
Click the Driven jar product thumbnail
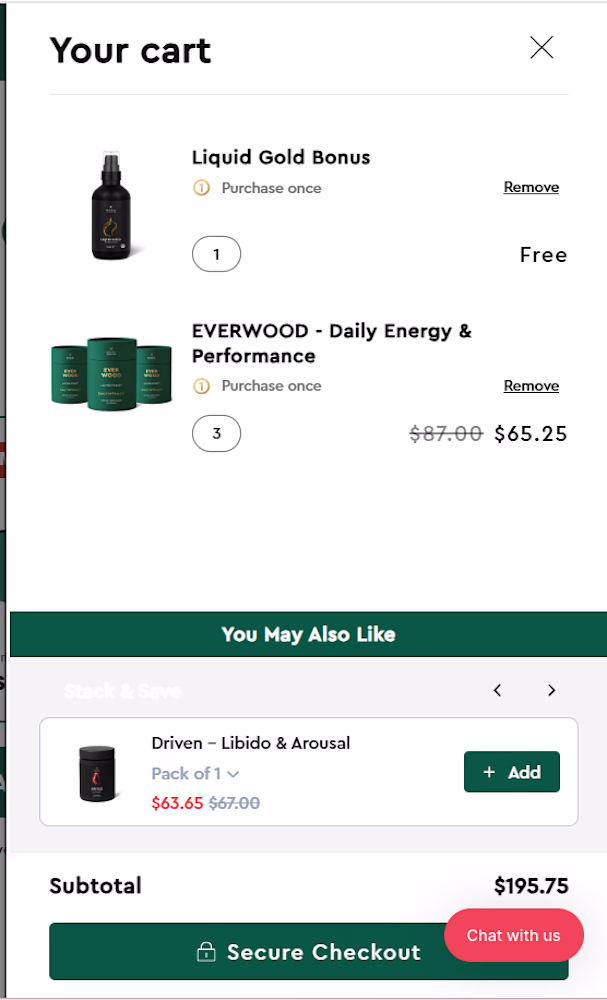tap(97, 773)
